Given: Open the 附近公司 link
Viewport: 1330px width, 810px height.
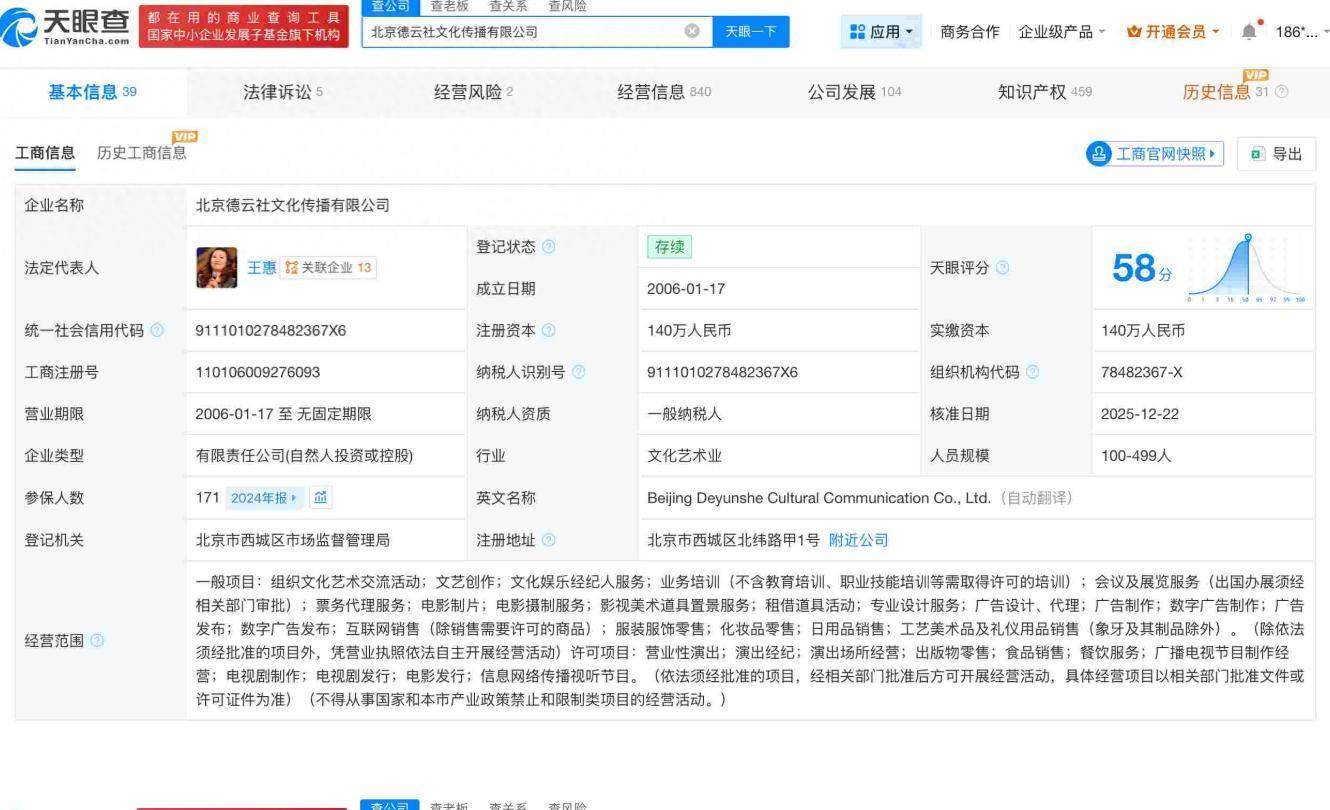Looking at the screenshot, I should 858,540.
